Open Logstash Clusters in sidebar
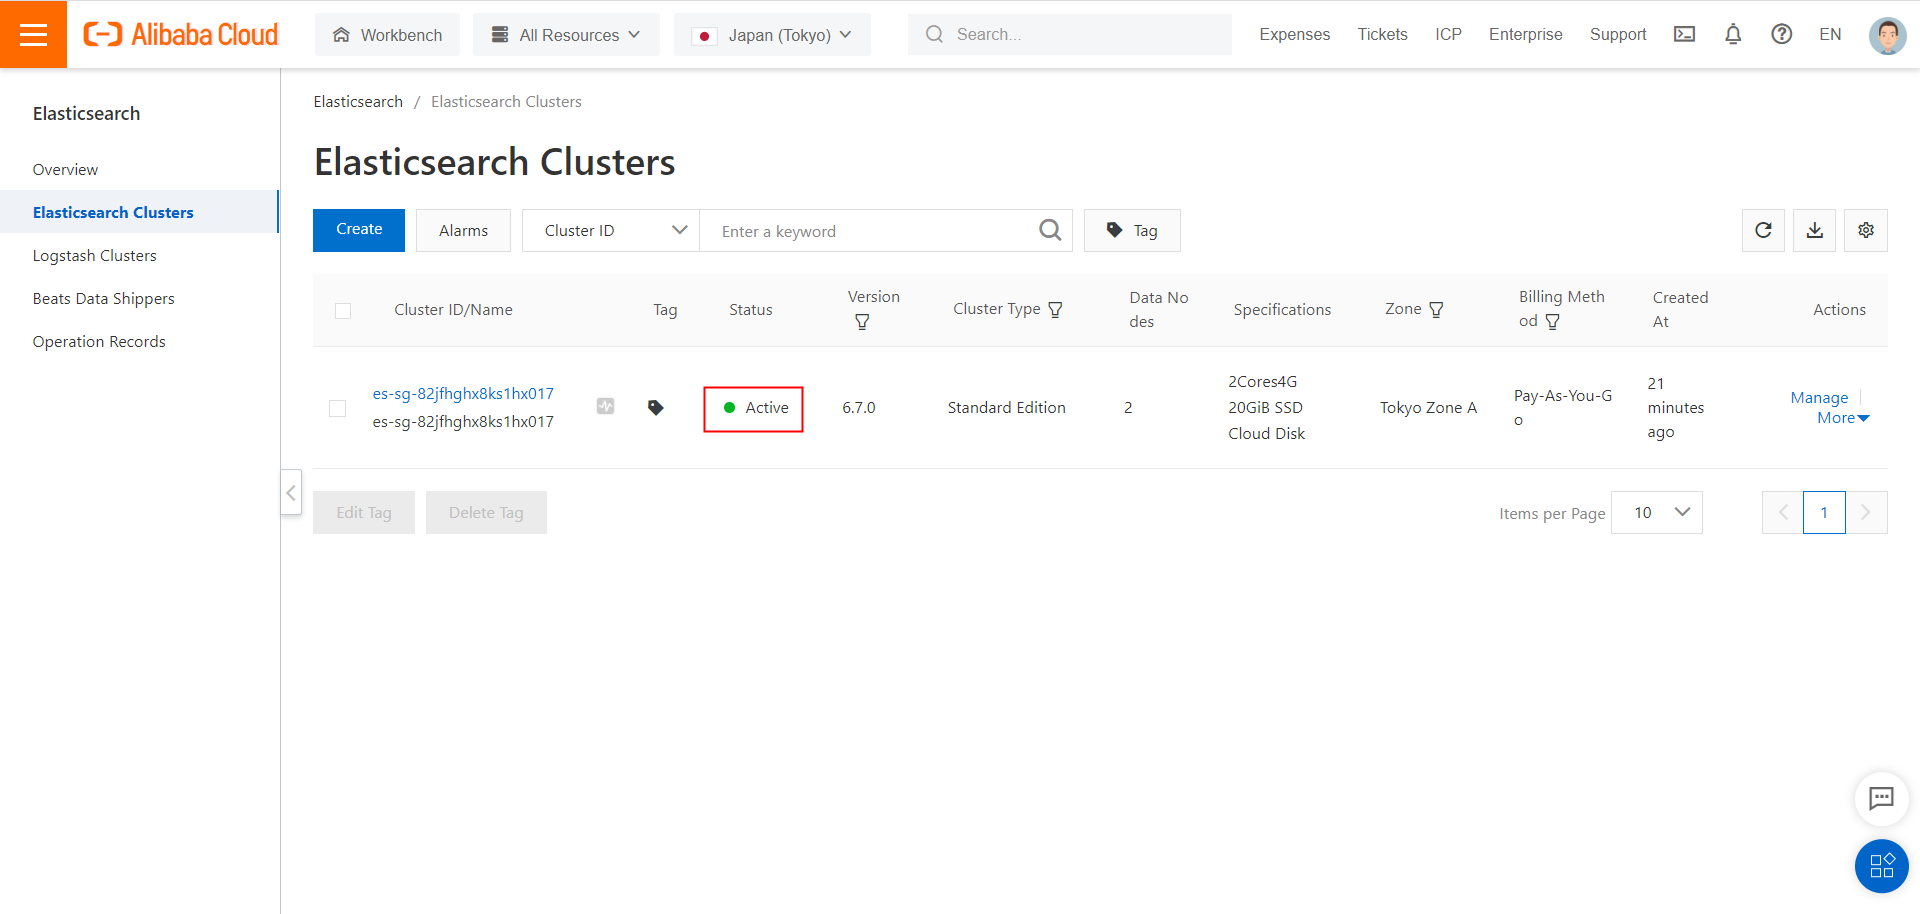 pyautogui.click(x=94, y=255)
